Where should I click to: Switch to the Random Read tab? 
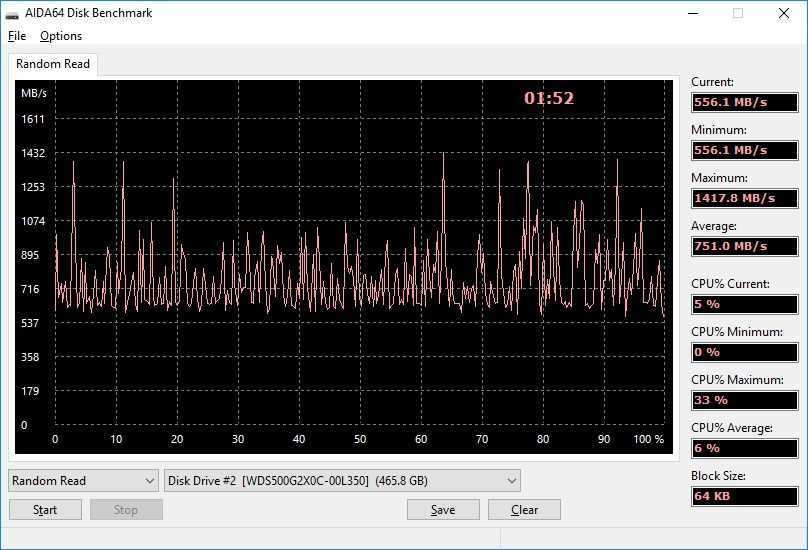coord(53,64)
